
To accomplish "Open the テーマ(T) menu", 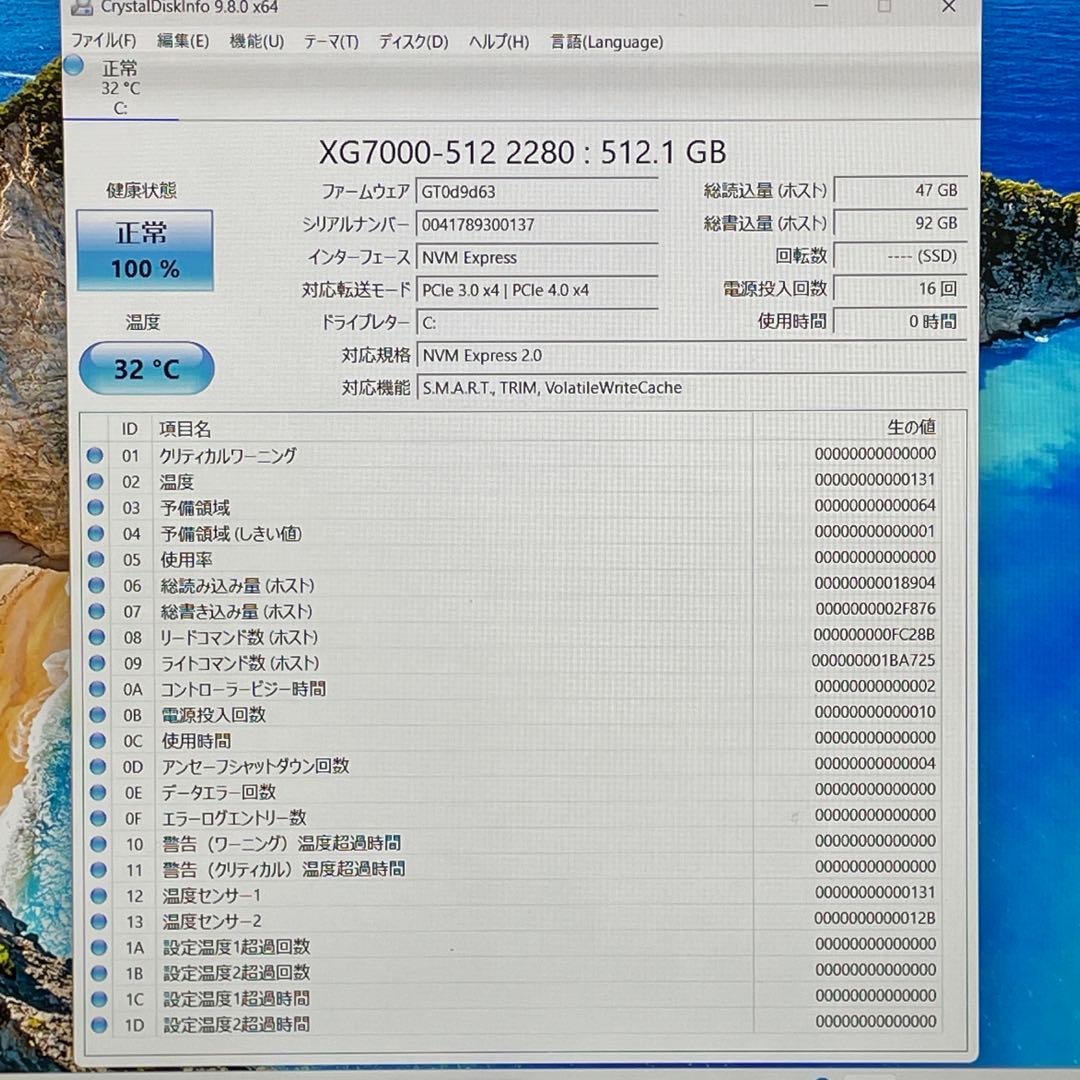I will (330, 42).
